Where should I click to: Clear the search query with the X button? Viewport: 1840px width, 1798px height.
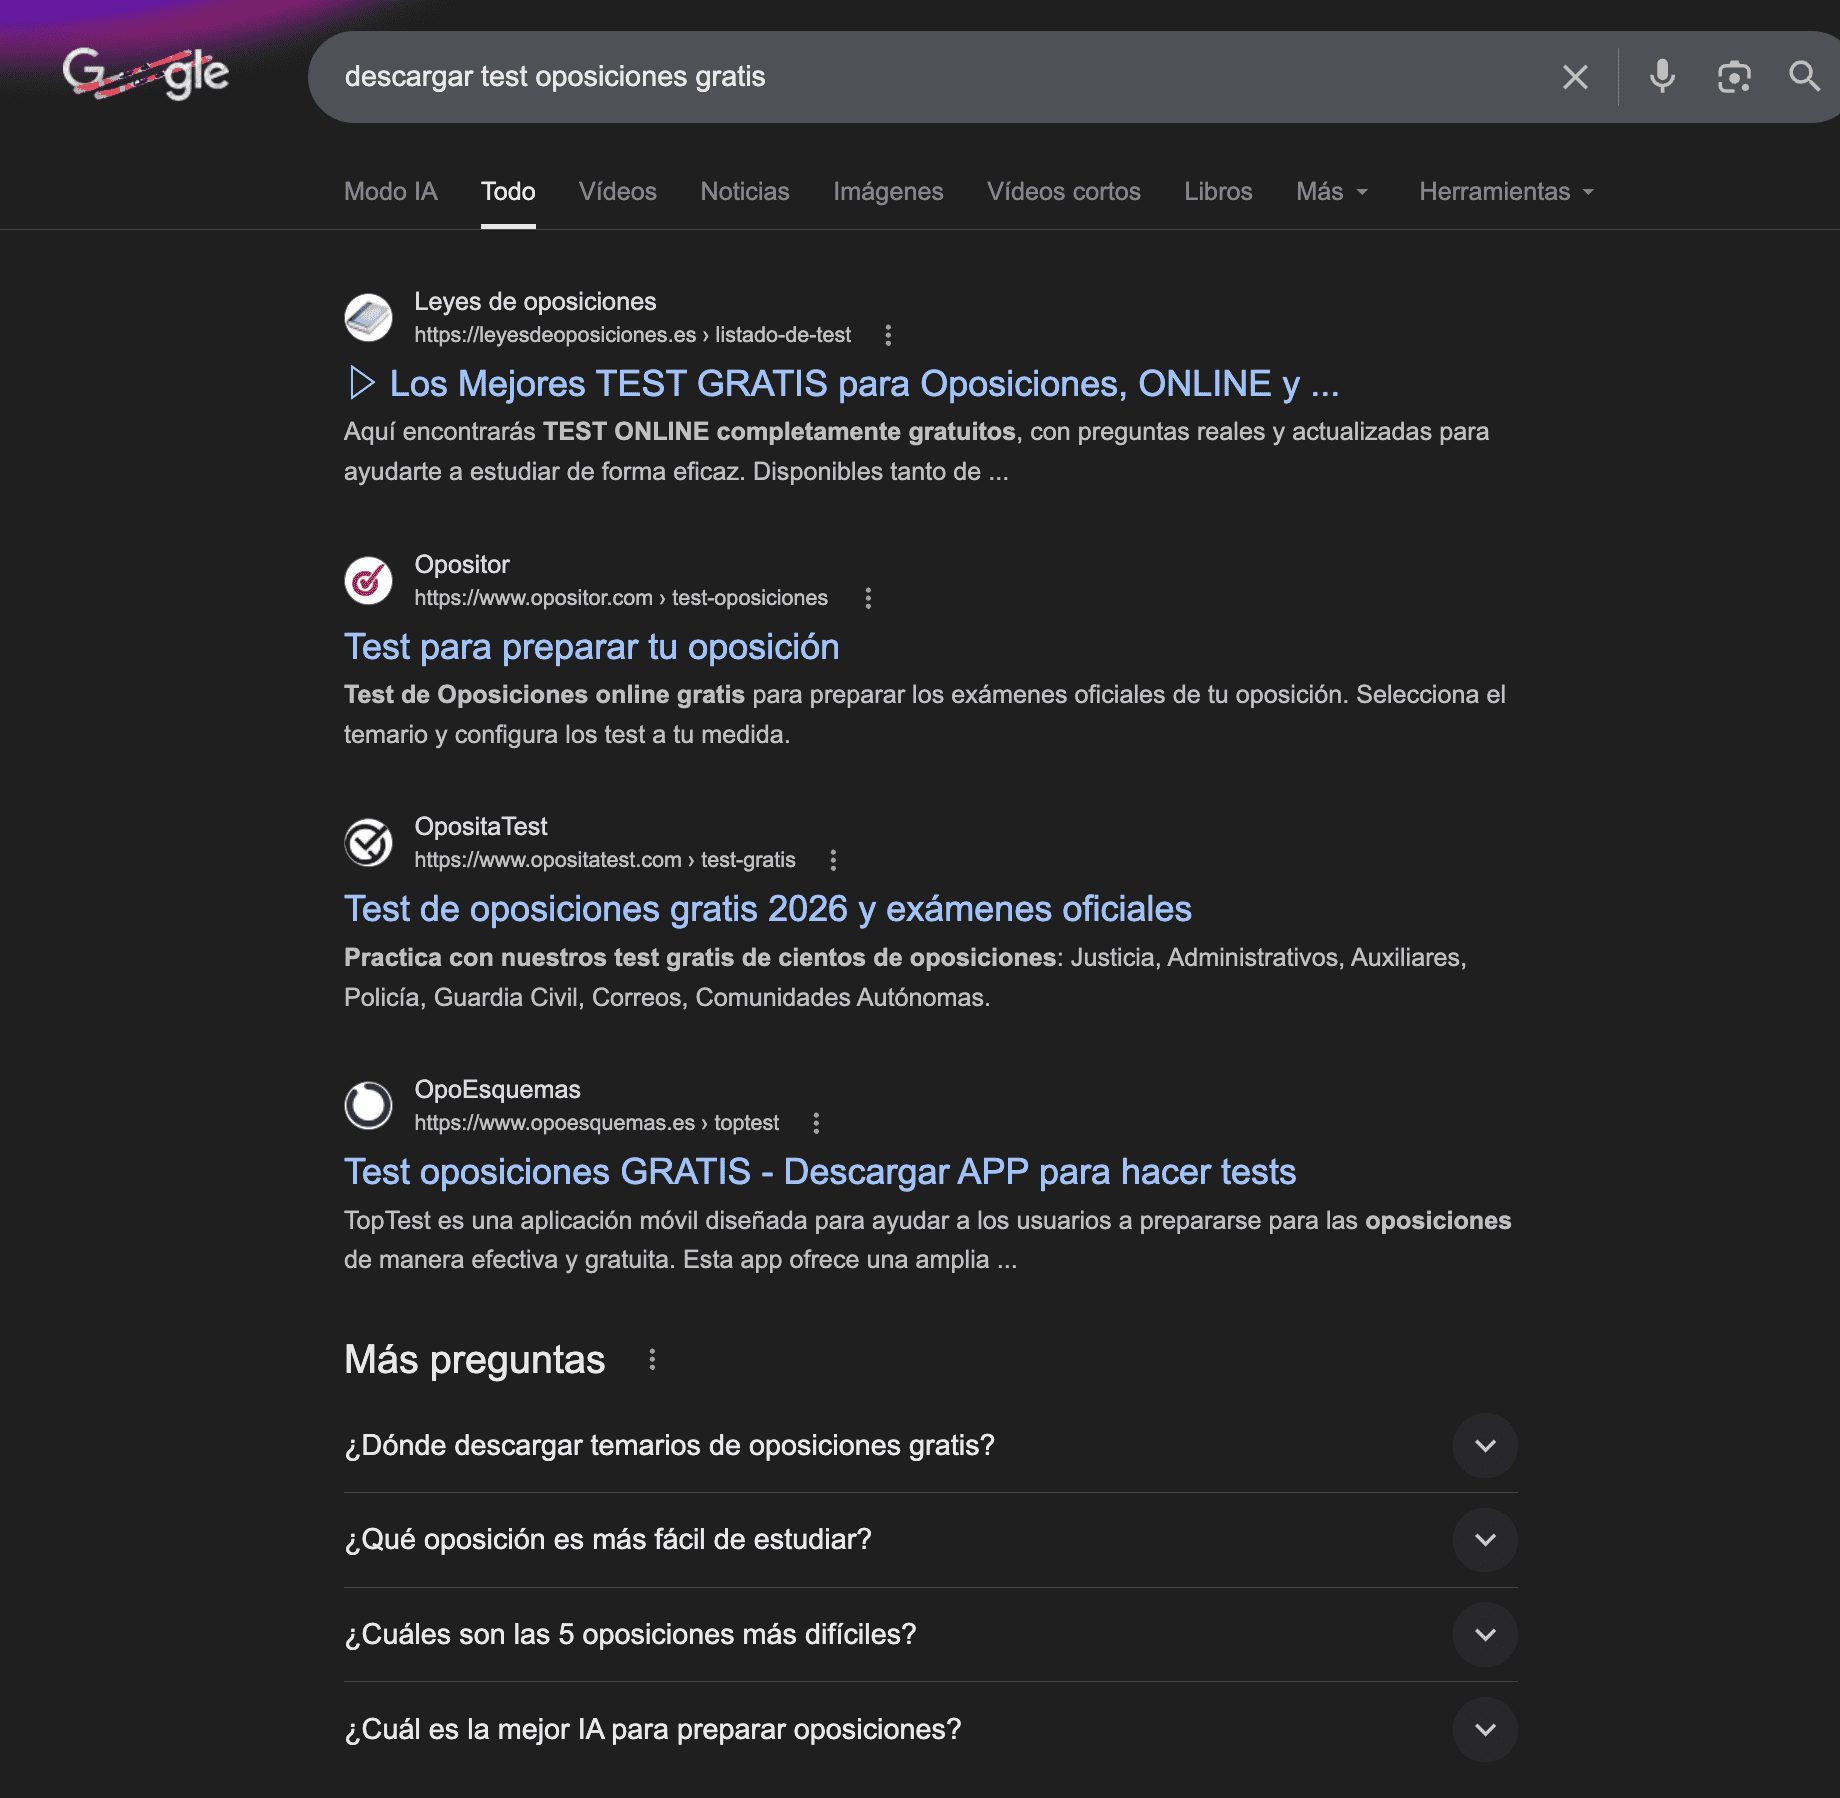click(x=1575, y=76)
